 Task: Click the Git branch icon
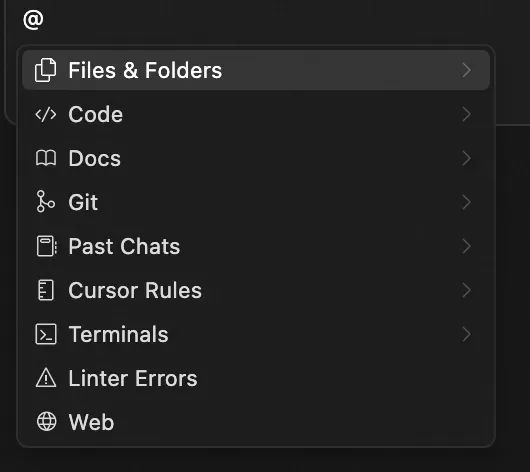(46, 202)
